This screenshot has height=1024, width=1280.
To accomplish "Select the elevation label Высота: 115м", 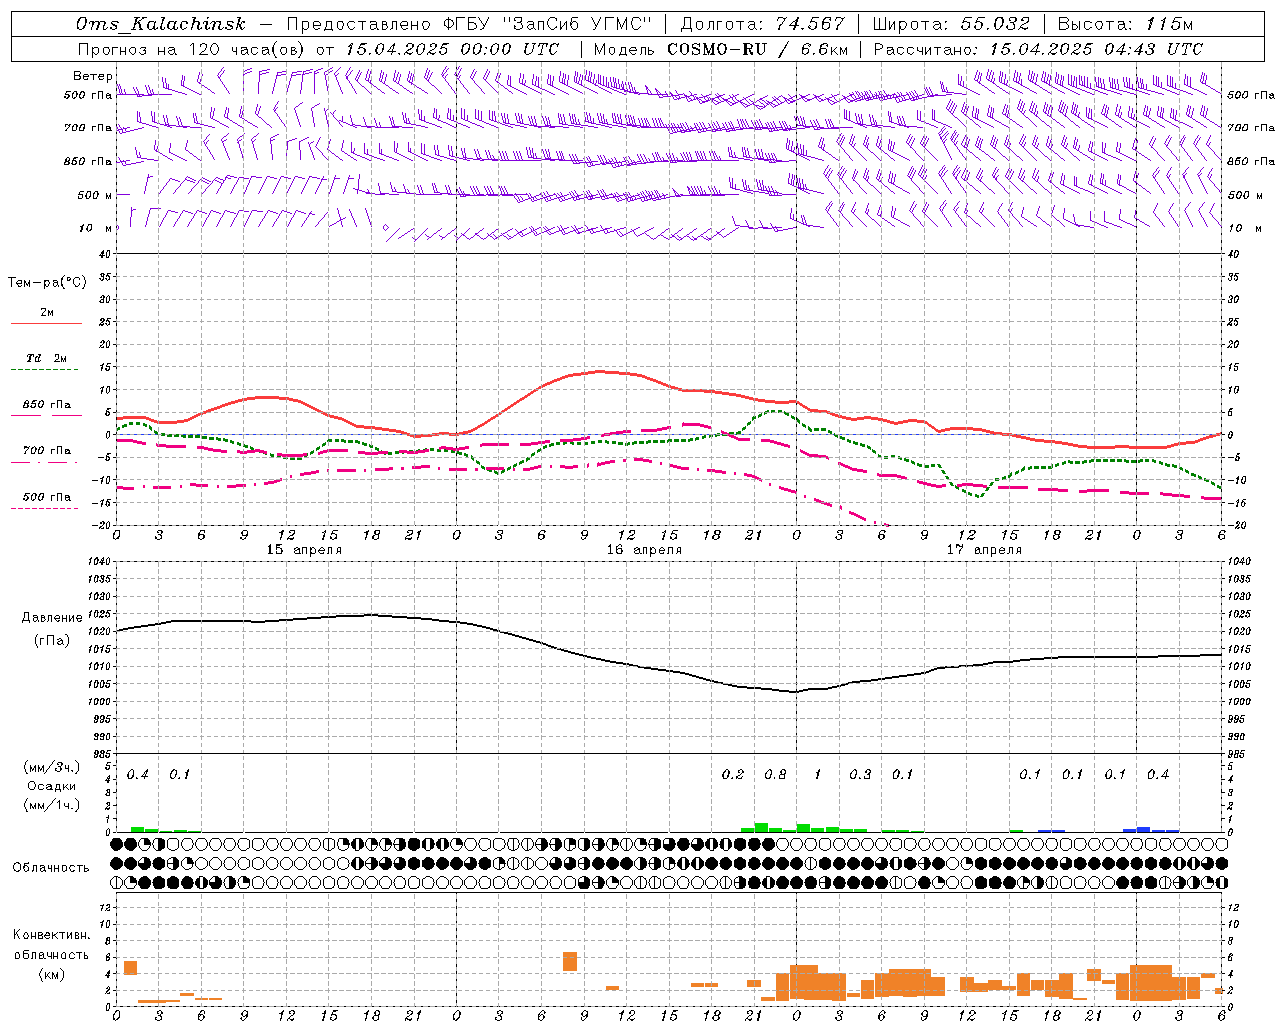I will coord(1125,24).
